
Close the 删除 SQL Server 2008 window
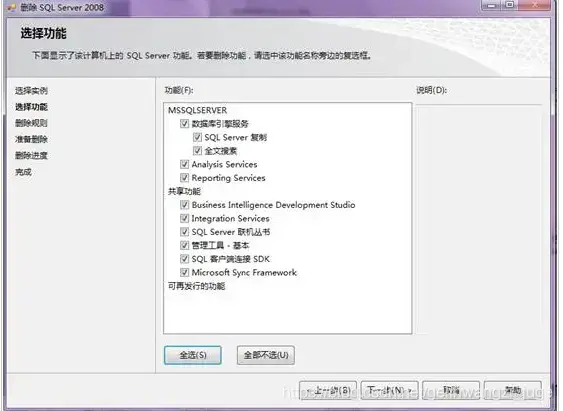point(535,5)
